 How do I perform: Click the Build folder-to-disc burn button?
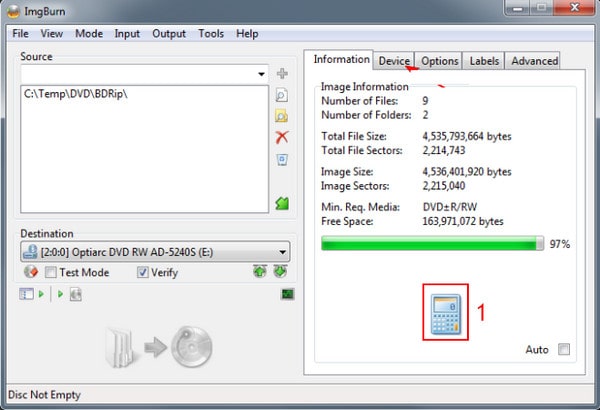click(159, 347)
